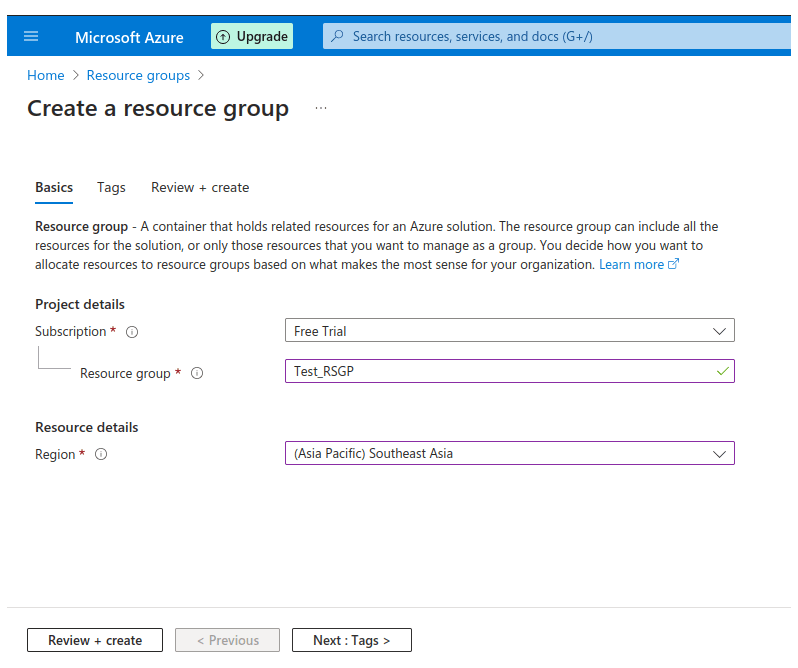Show Subscription info tooltip icon
Viewport: 798px width, 668px height.
tap(132, 332)
